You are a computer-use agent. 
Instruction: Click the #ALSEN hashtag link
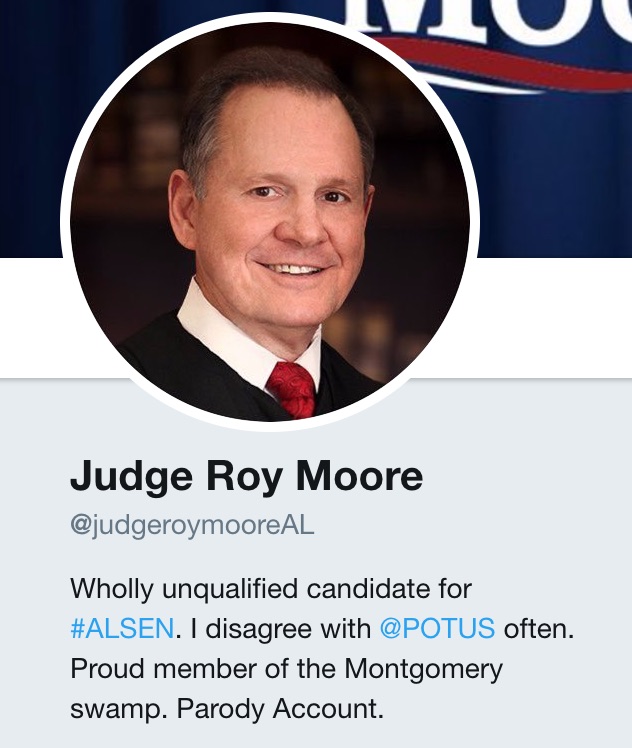122,628
